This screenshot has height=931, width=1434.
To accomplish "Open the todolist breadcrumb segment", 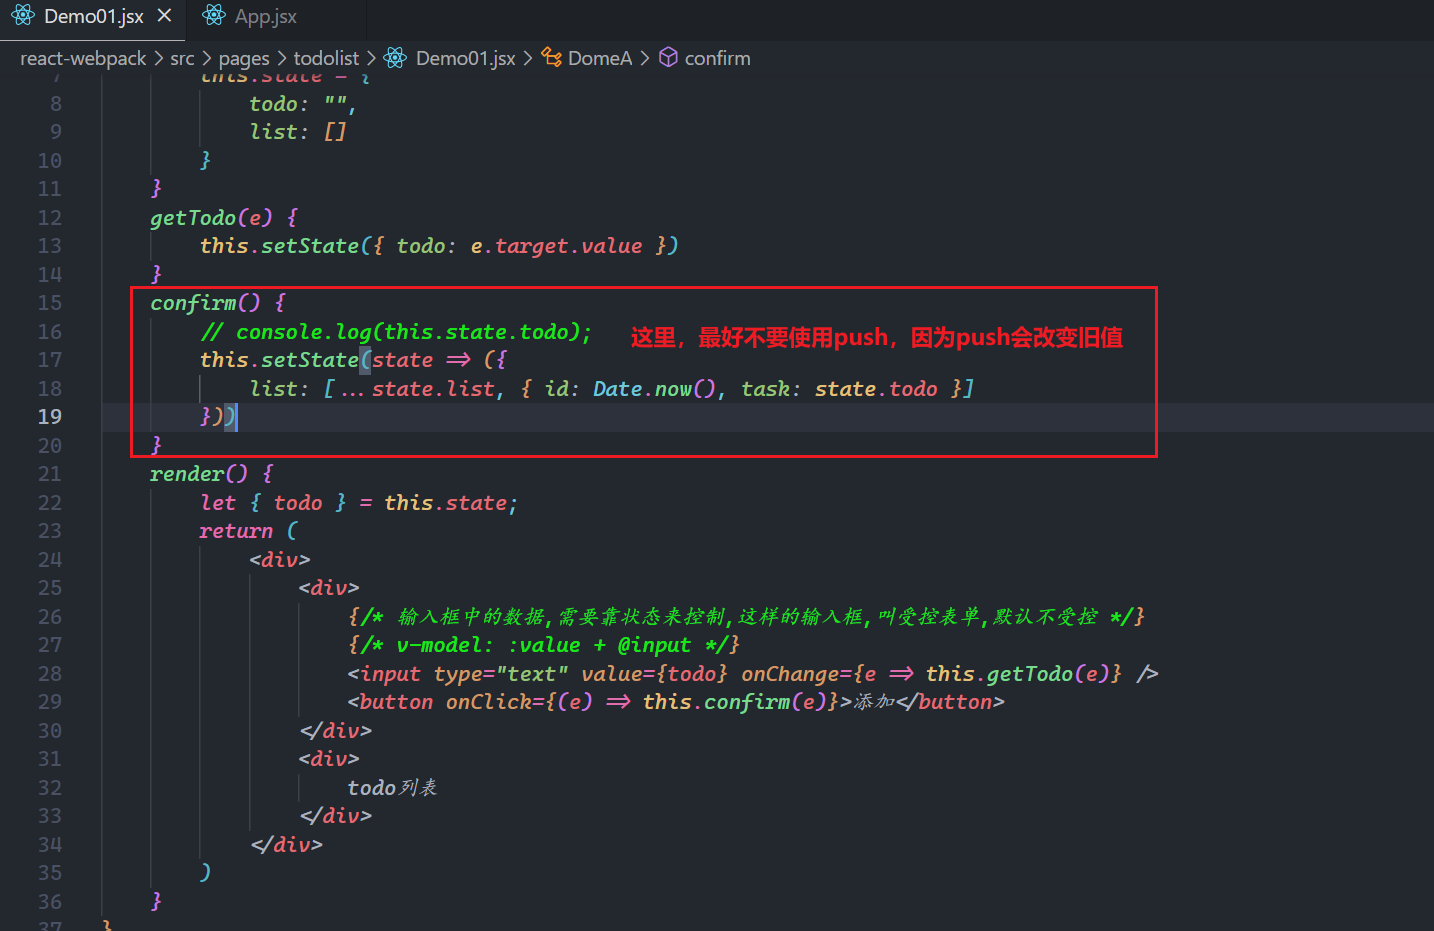I will click(x=326, y=58).
